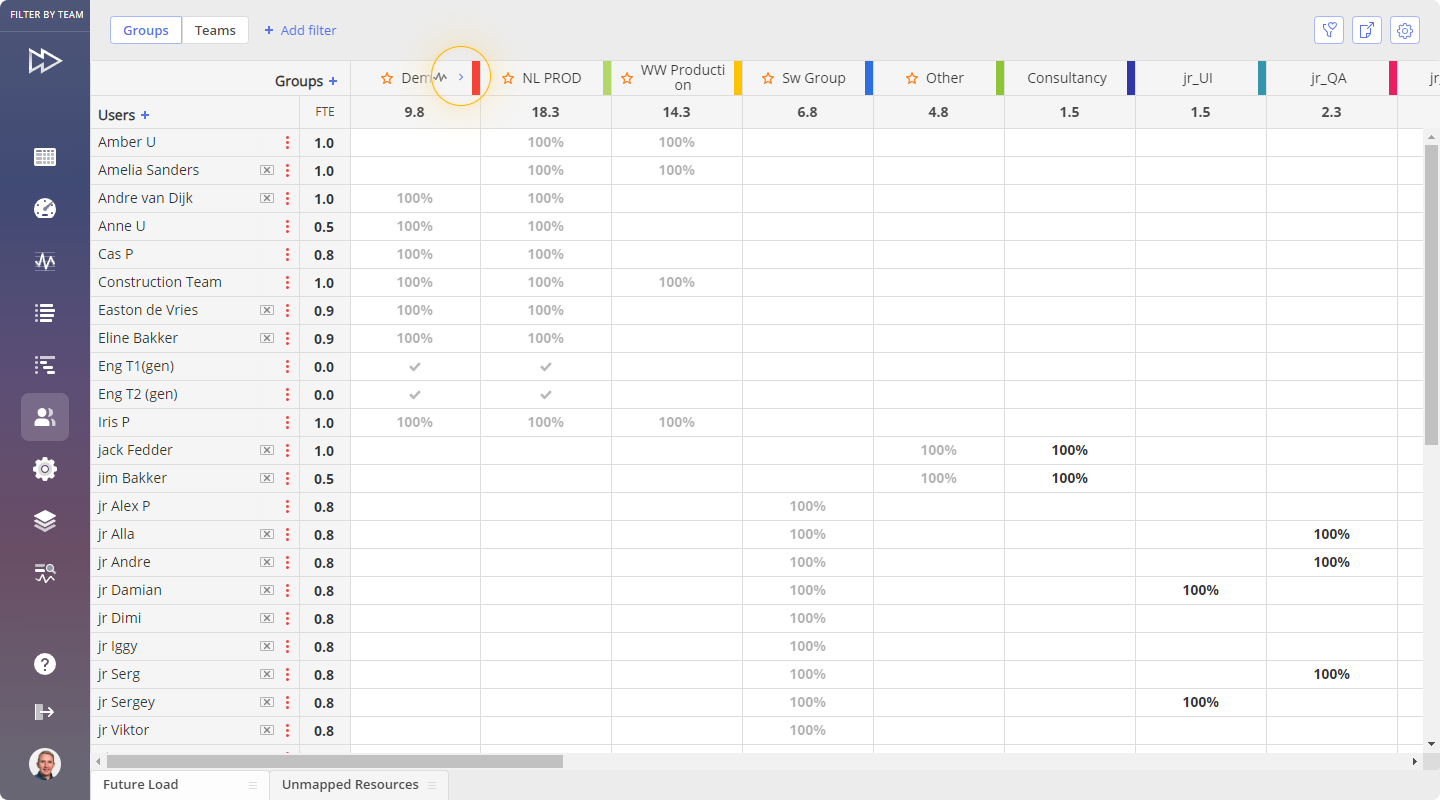Click the logout arrow icon in sidebar
The width and height of the screenshot is (1440, 800).
coord(45,712)
